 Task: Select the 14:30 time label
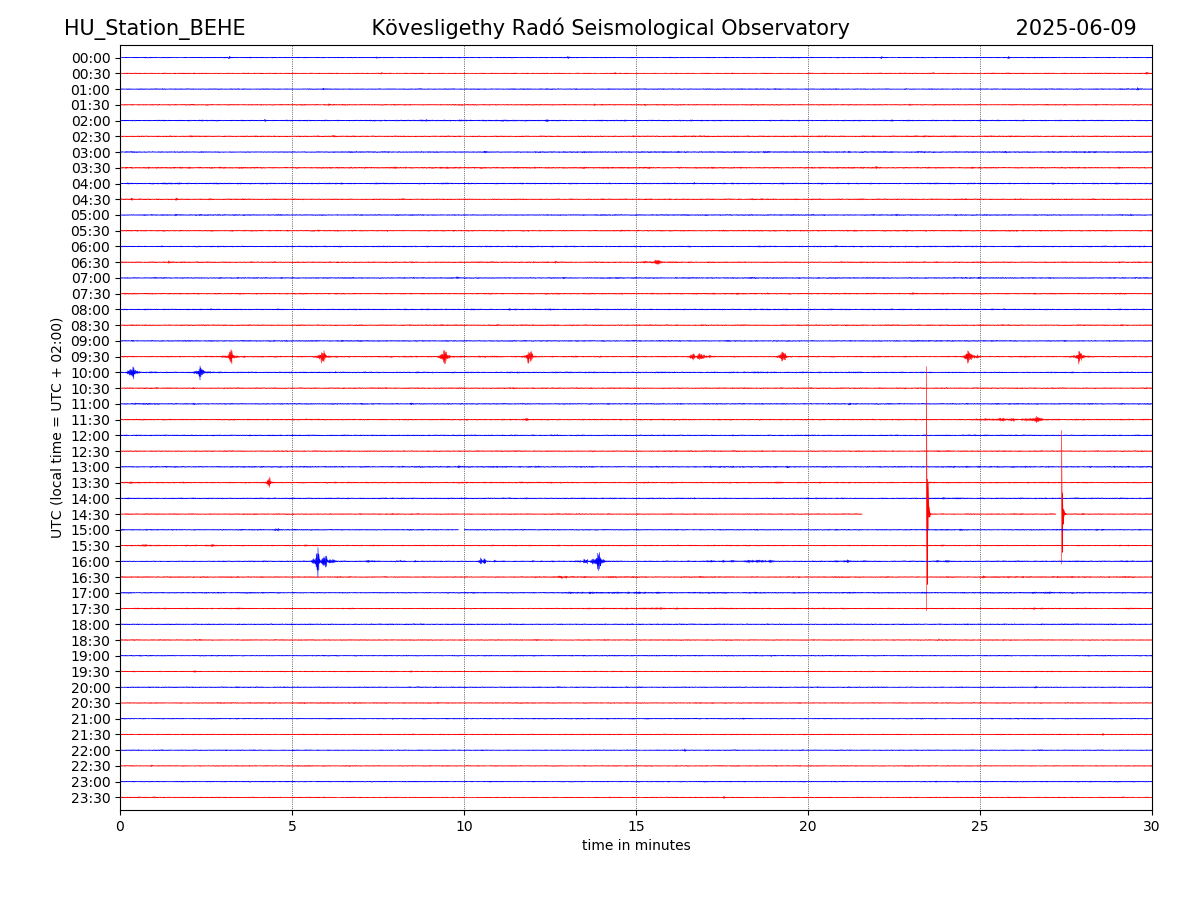[91, 515]
